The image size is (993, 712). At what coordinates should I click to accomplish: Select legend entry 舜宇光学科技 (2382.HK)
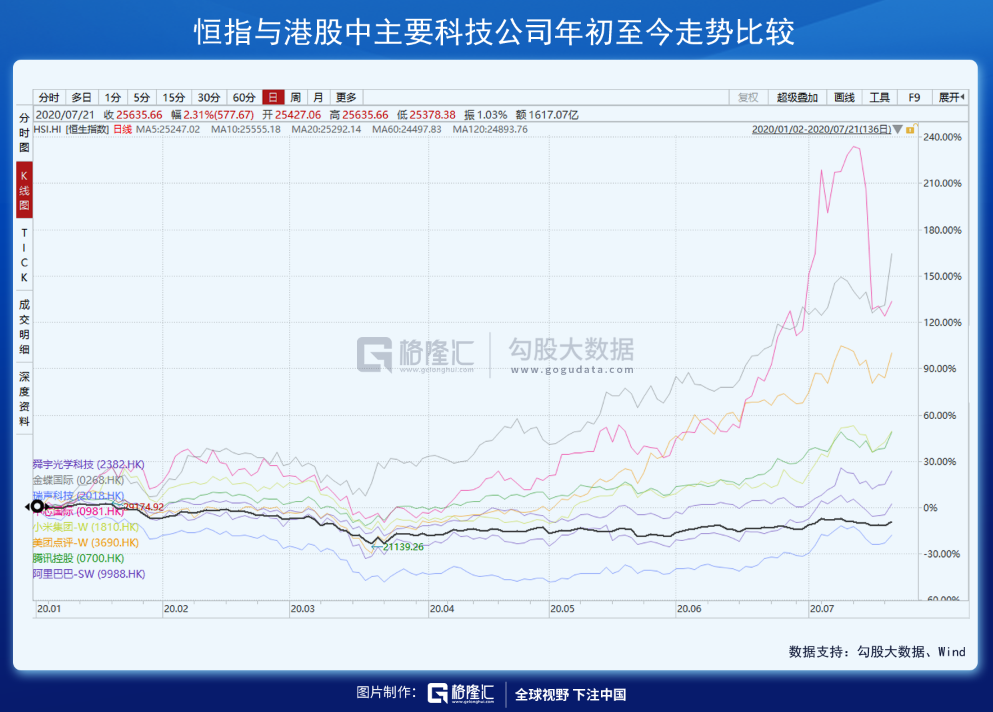coord(89,464)
